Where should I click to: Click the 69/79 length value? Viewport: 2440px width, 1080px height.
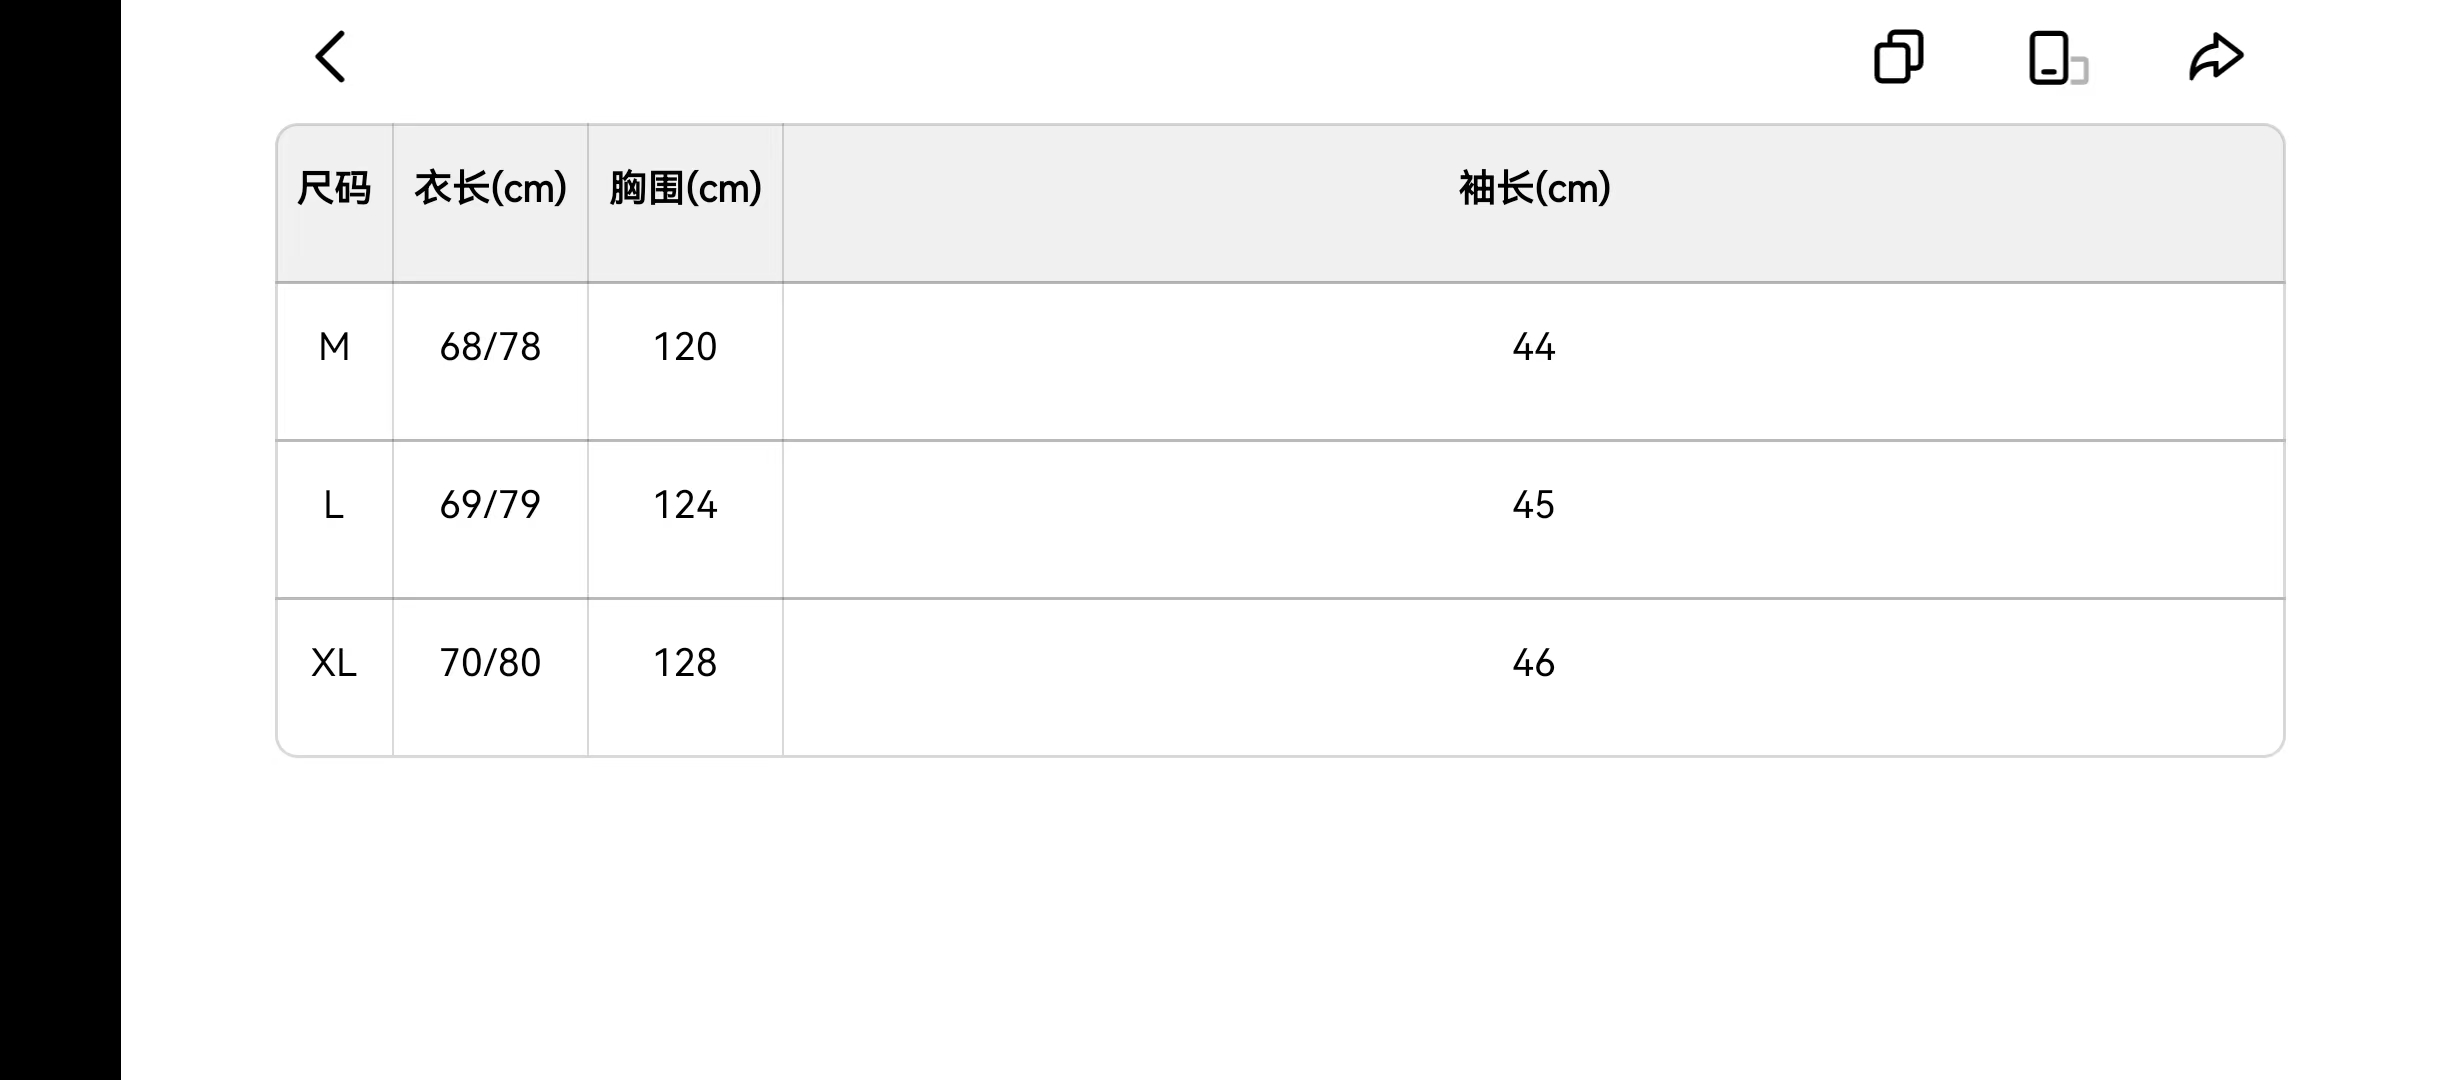[490, 505]
